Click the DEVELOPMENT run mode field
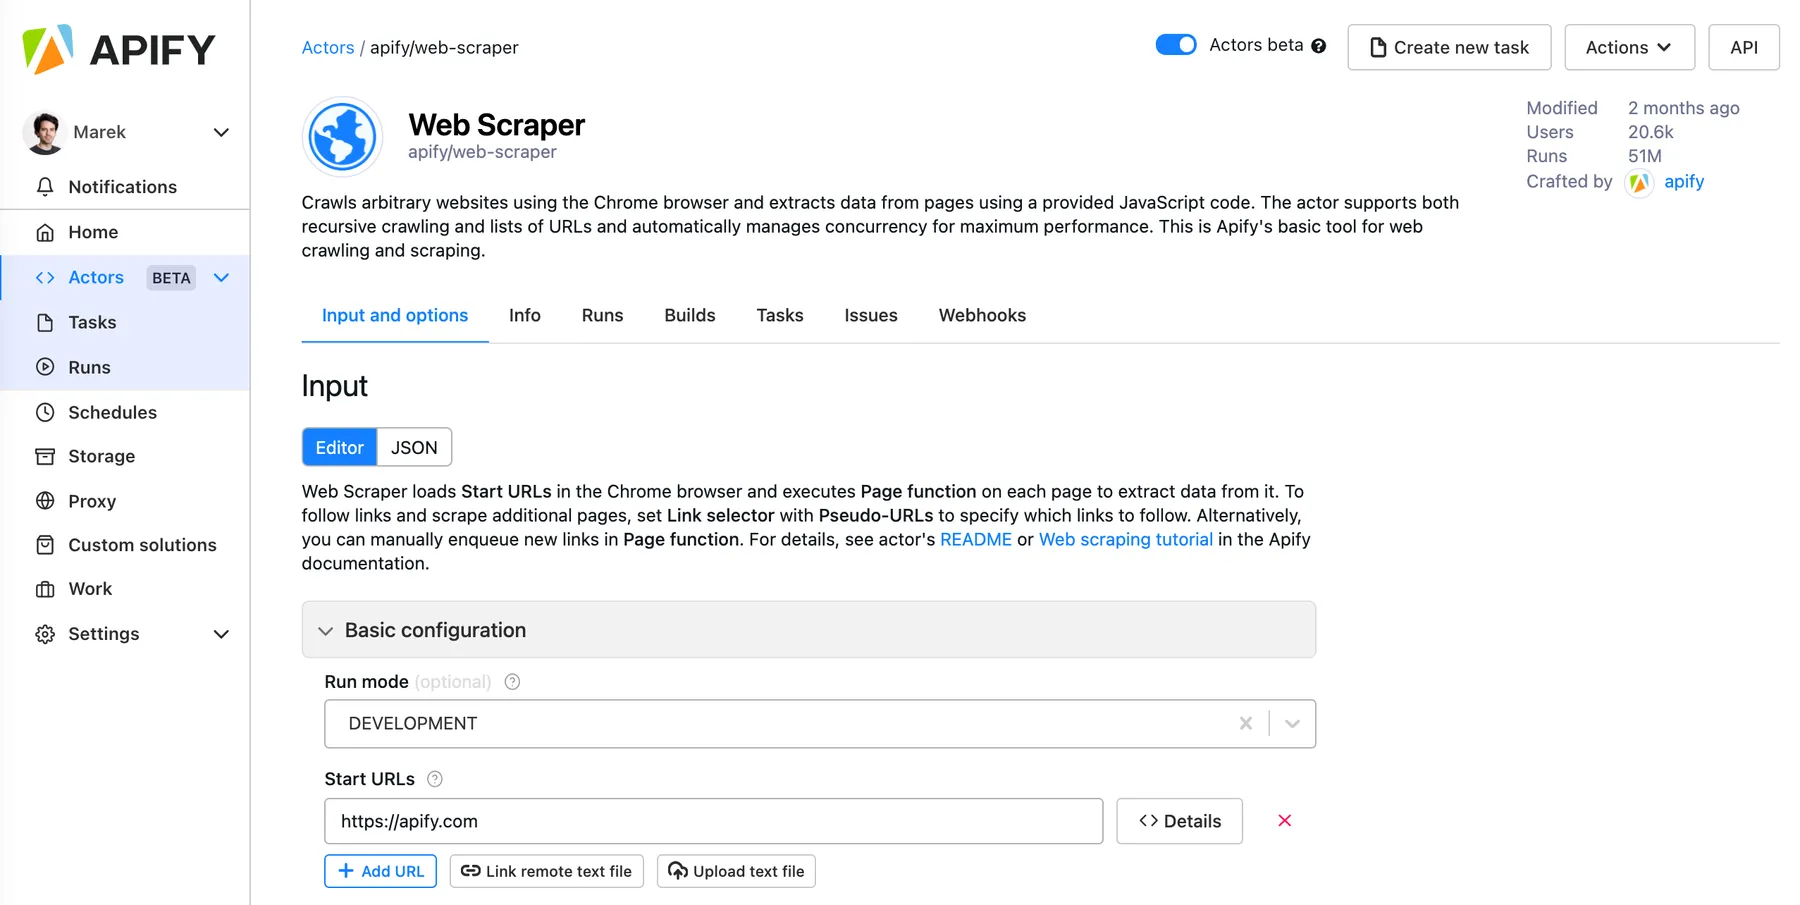The width and height of the screenshot is (1800, 905). 820,723
